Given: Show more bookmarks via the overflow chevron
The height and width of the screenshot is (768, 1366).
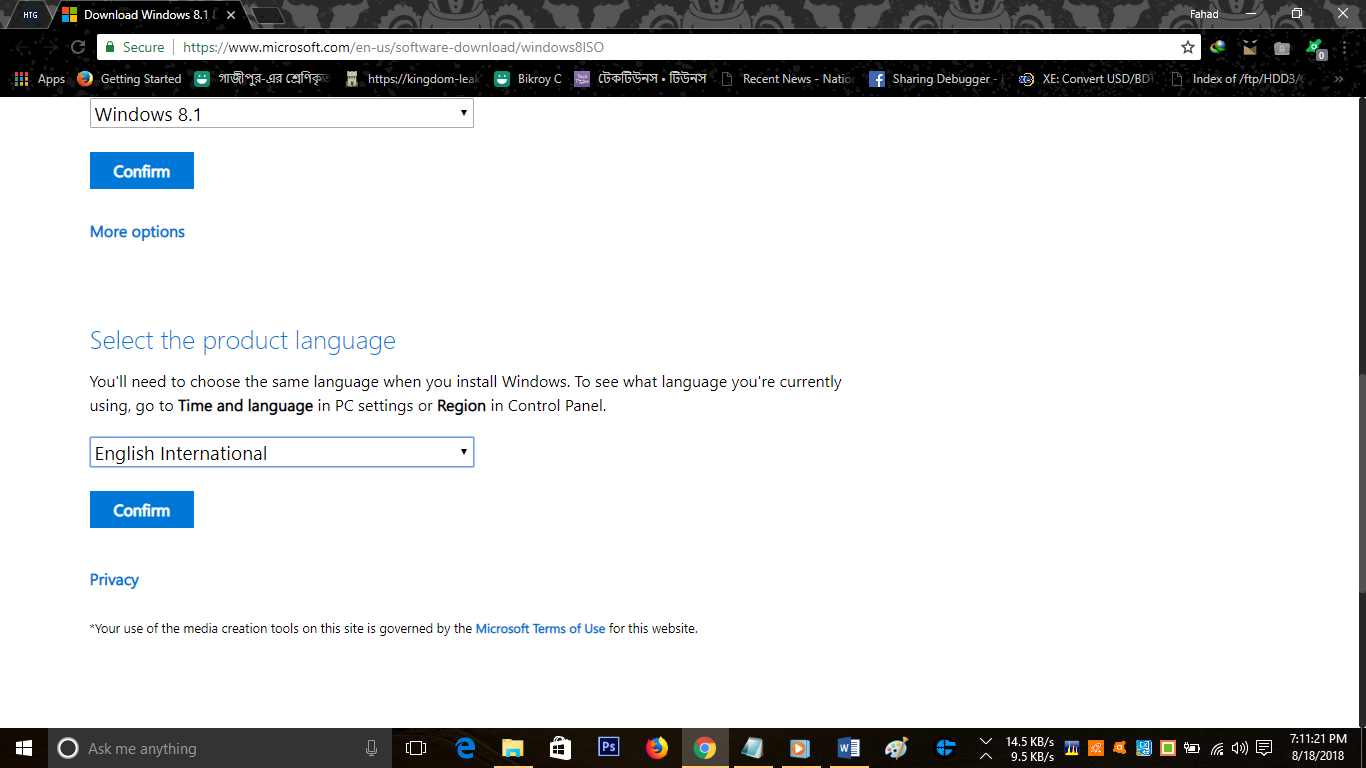Looking at the screenshot, I should [1339, 79].
